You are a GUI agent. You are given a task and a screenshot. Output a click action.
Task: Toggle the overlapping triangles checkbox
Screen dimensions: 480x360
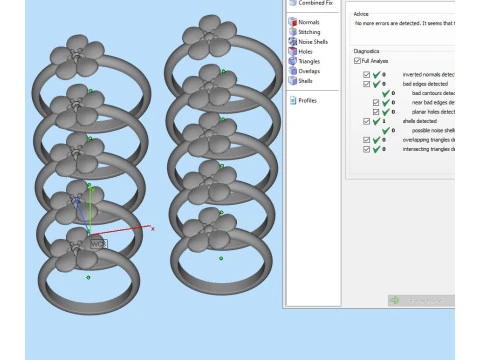click(366, 140)
